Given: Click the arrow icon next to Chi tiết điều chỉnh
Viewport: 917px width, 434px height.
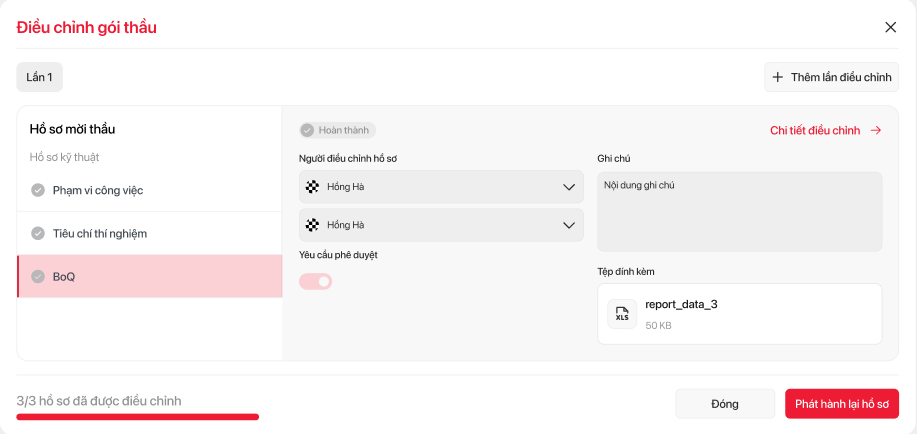Looking at the screenshot, I should pyautogui.click(x=876, y=130).
